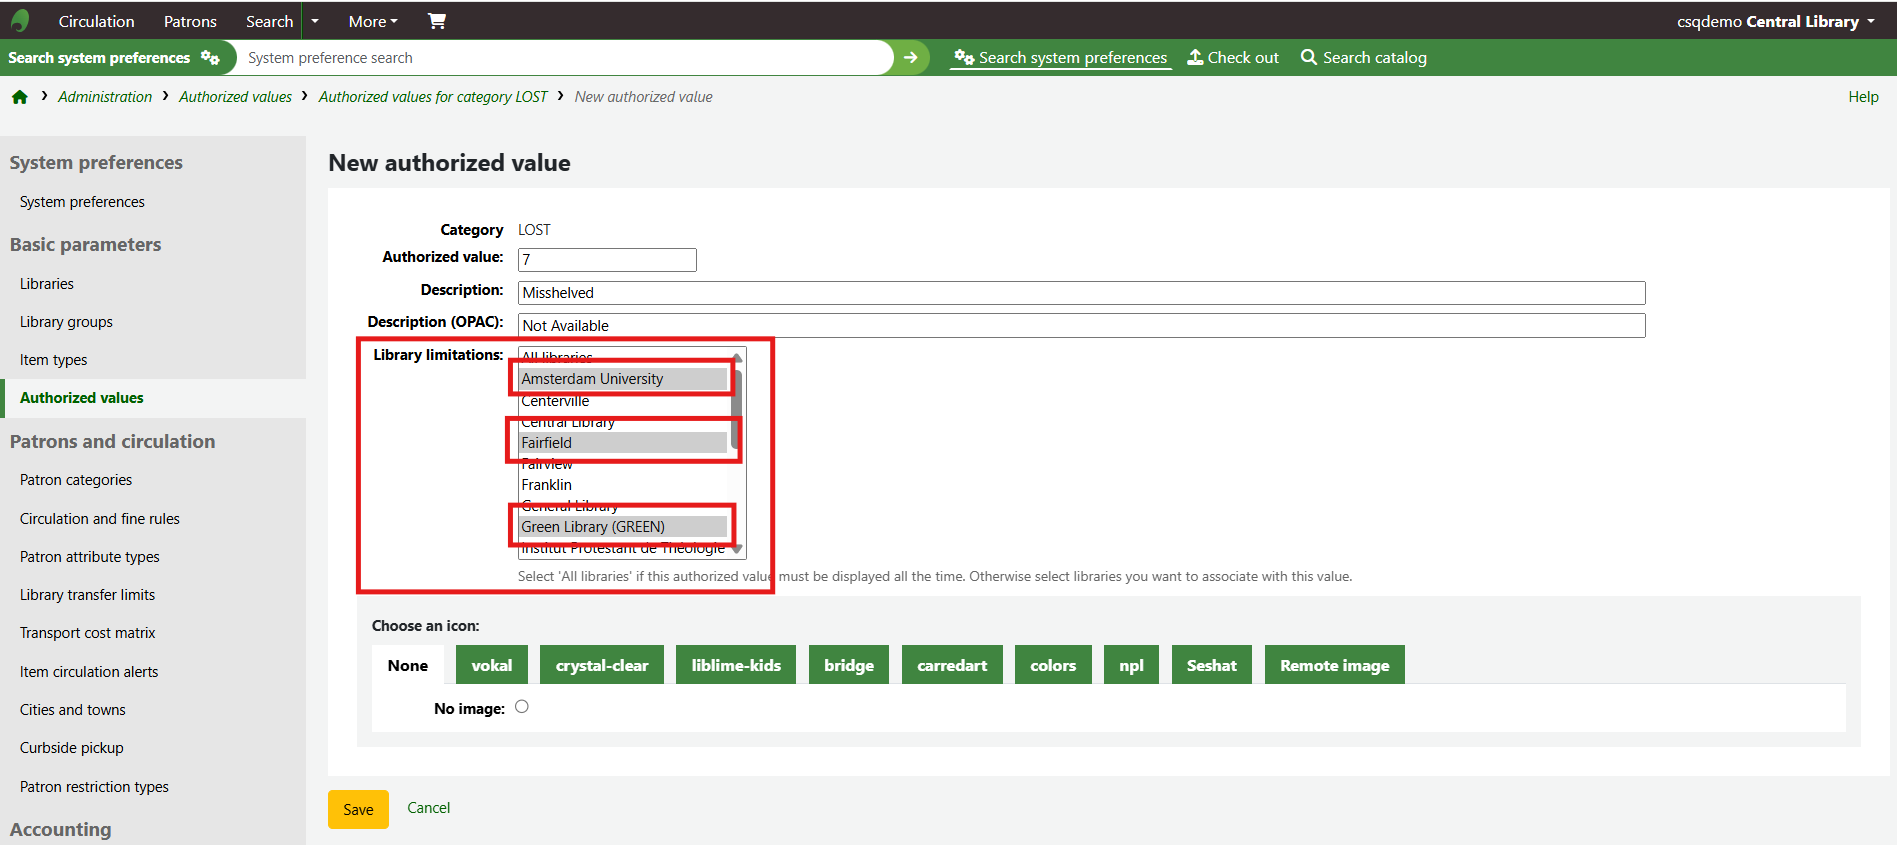
Task: Expand the Search split dropdown arrow
Action: pos(315,21)
